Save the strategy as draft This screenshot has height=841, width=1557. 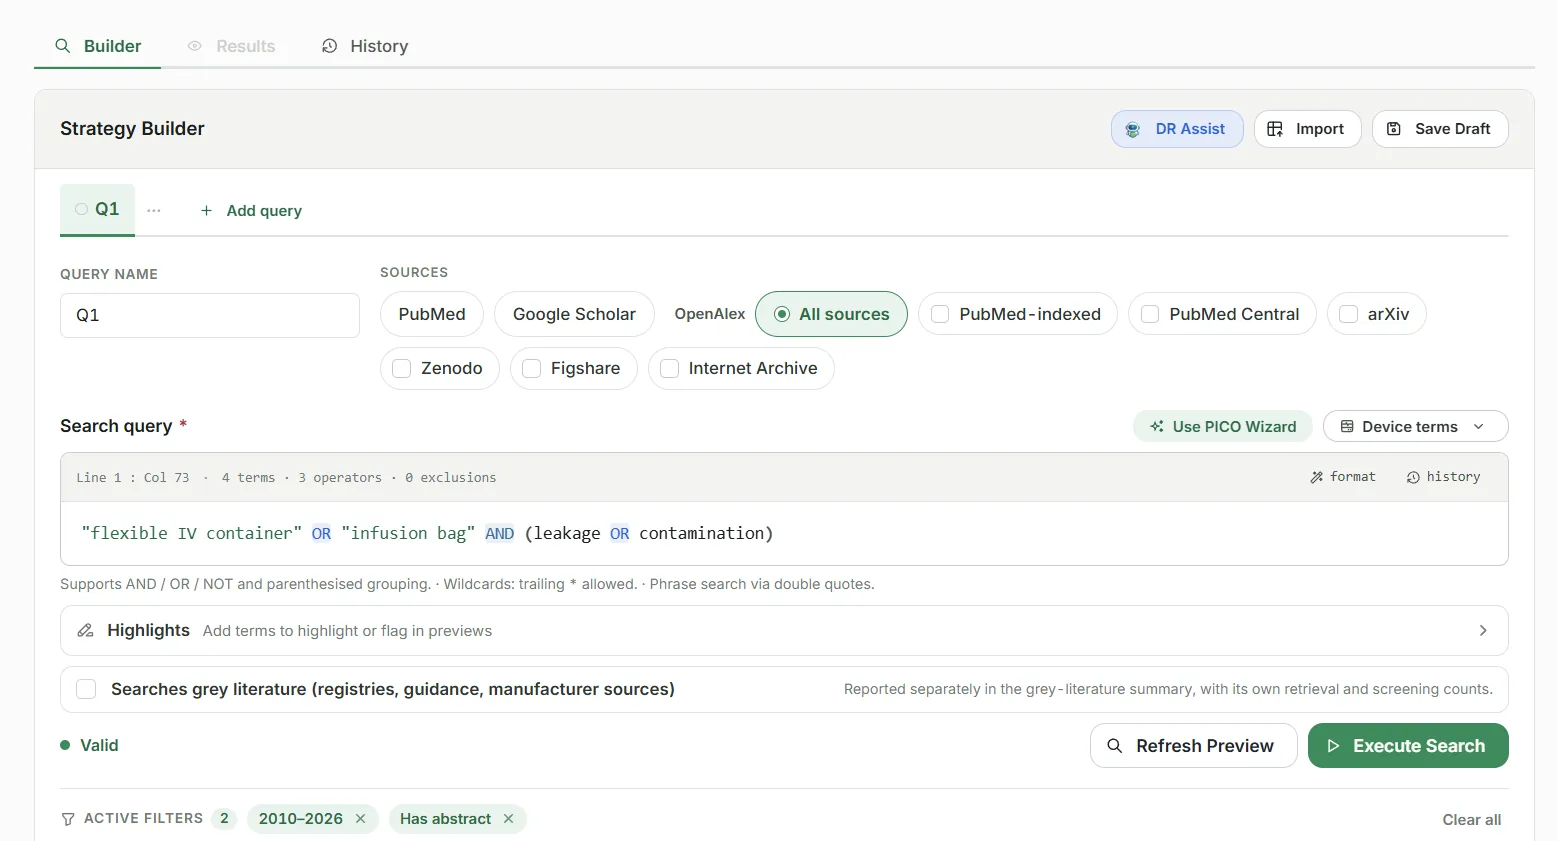[x=1440, y=129]
